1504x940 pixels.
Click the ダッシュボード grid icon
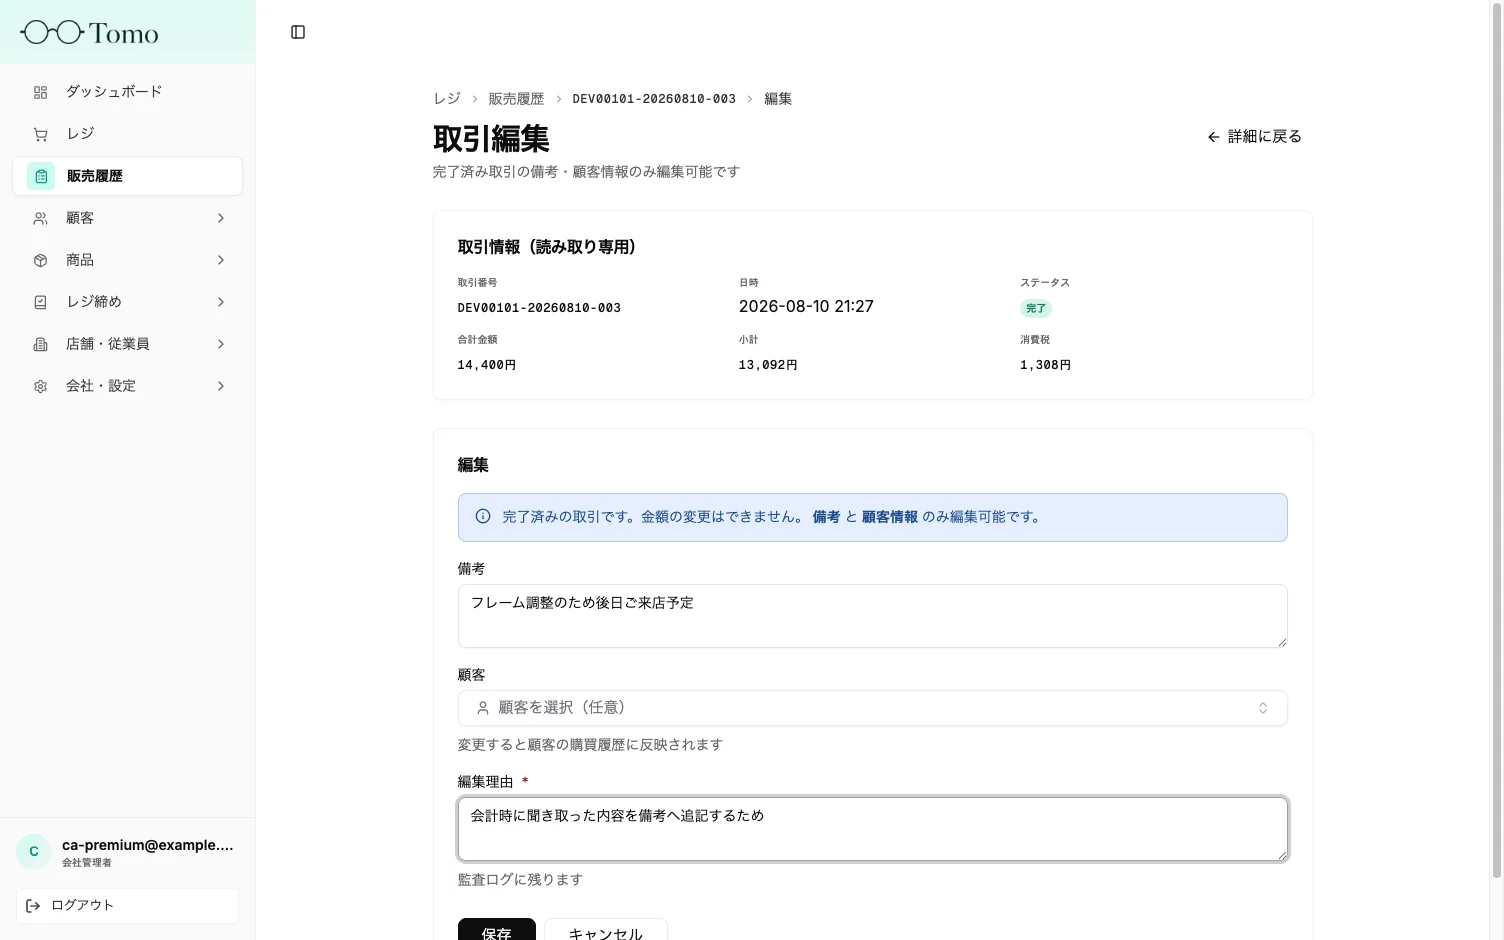click(x=40, y=92)
